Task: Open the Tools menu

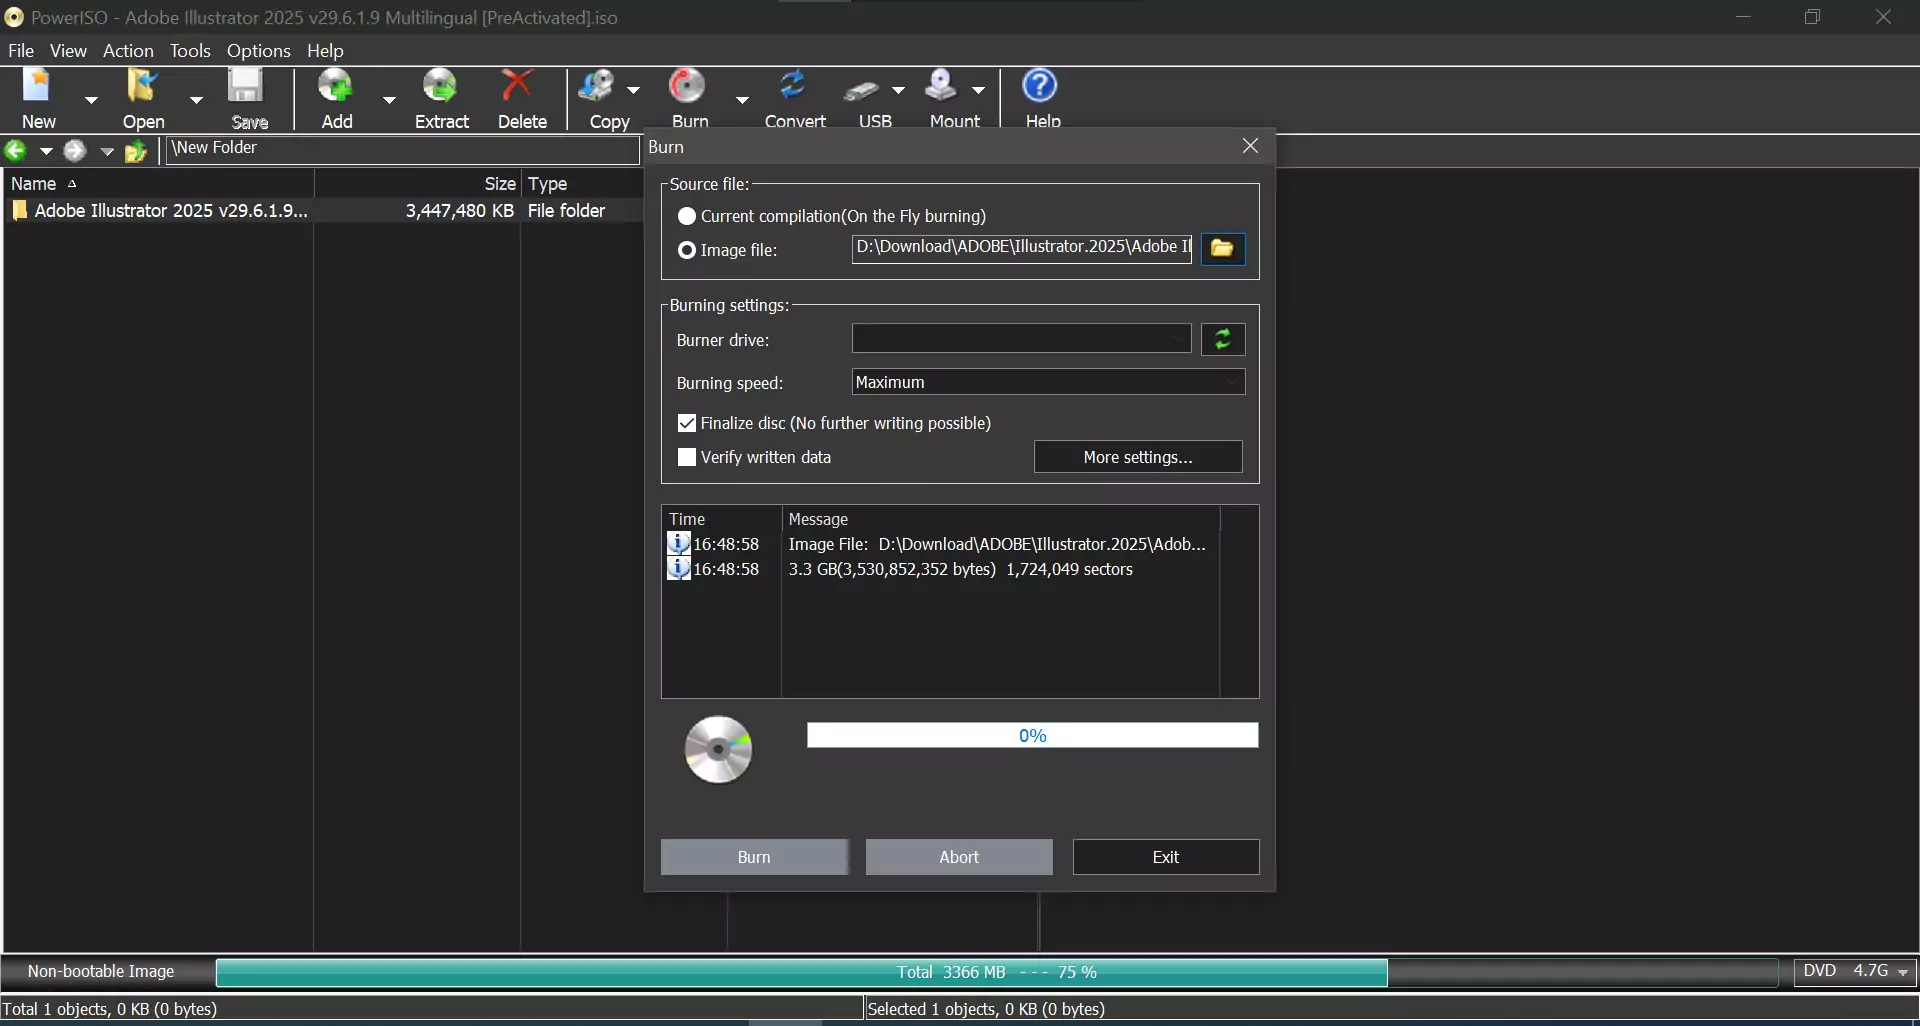Action: point(190,50)
